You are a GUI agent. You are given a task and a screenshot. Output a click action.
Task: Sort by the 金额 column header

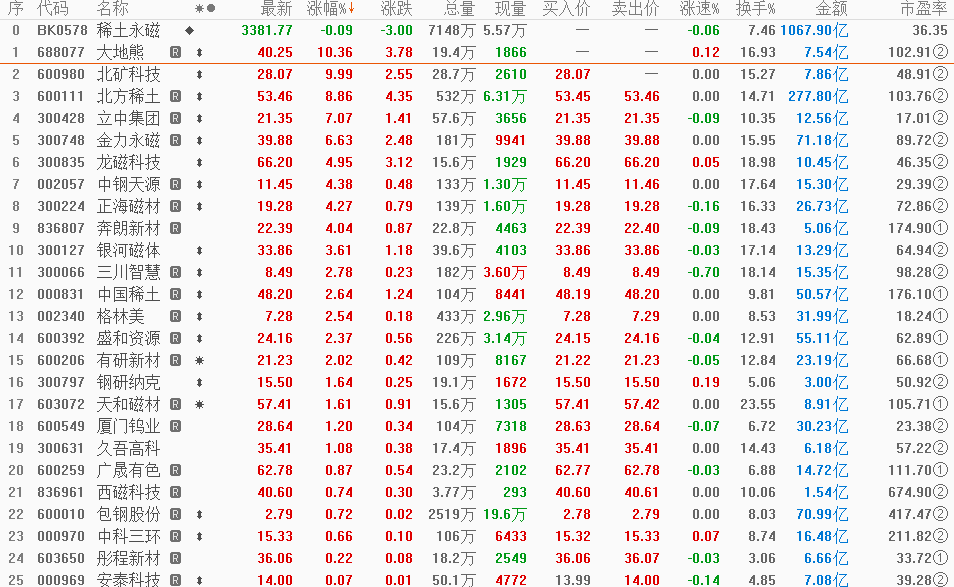pyautogui.click(x=831, y=9)
